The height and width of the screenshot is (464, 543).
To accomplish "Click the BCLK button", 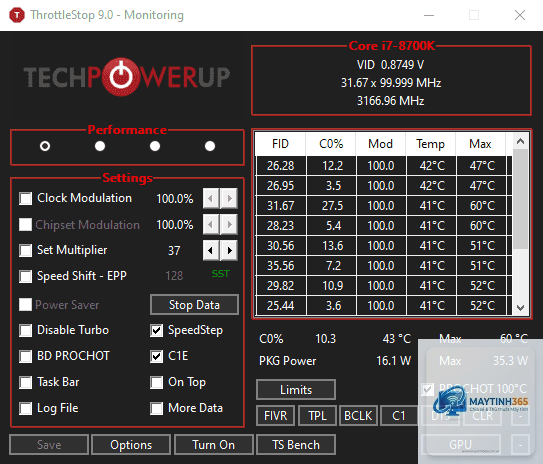I will pos(358,416).
